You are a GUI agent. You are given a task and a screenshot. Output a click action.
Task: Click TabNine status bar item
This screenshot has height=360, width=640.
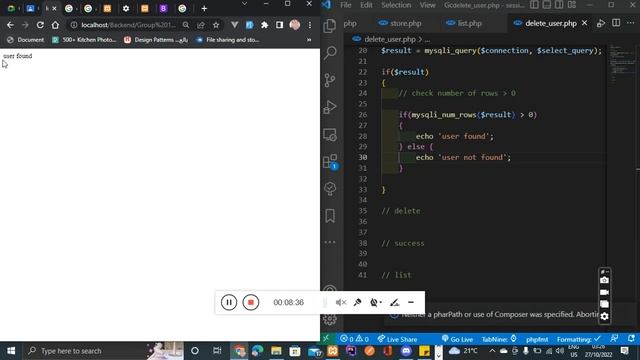pos(499,339)
